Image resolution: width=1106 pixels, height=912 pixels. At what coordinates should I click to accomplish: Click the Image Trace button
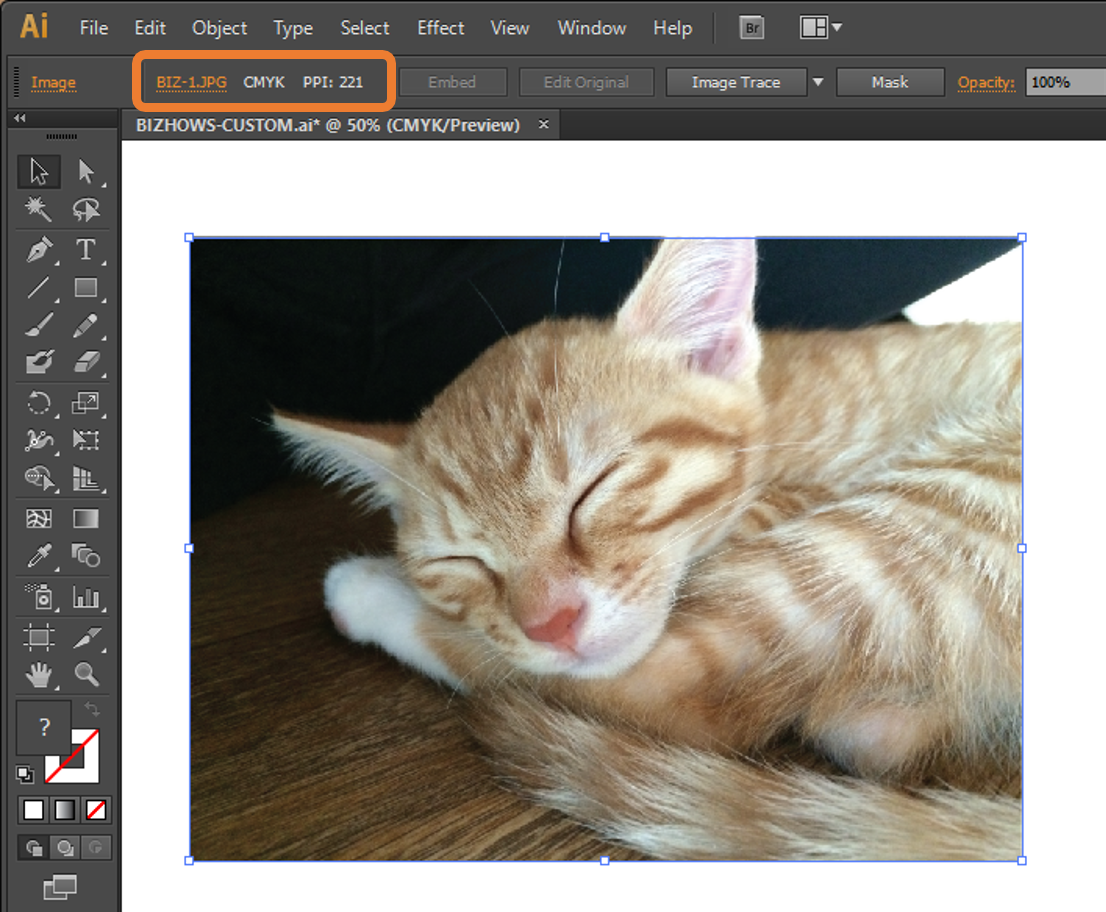point(735,82)
